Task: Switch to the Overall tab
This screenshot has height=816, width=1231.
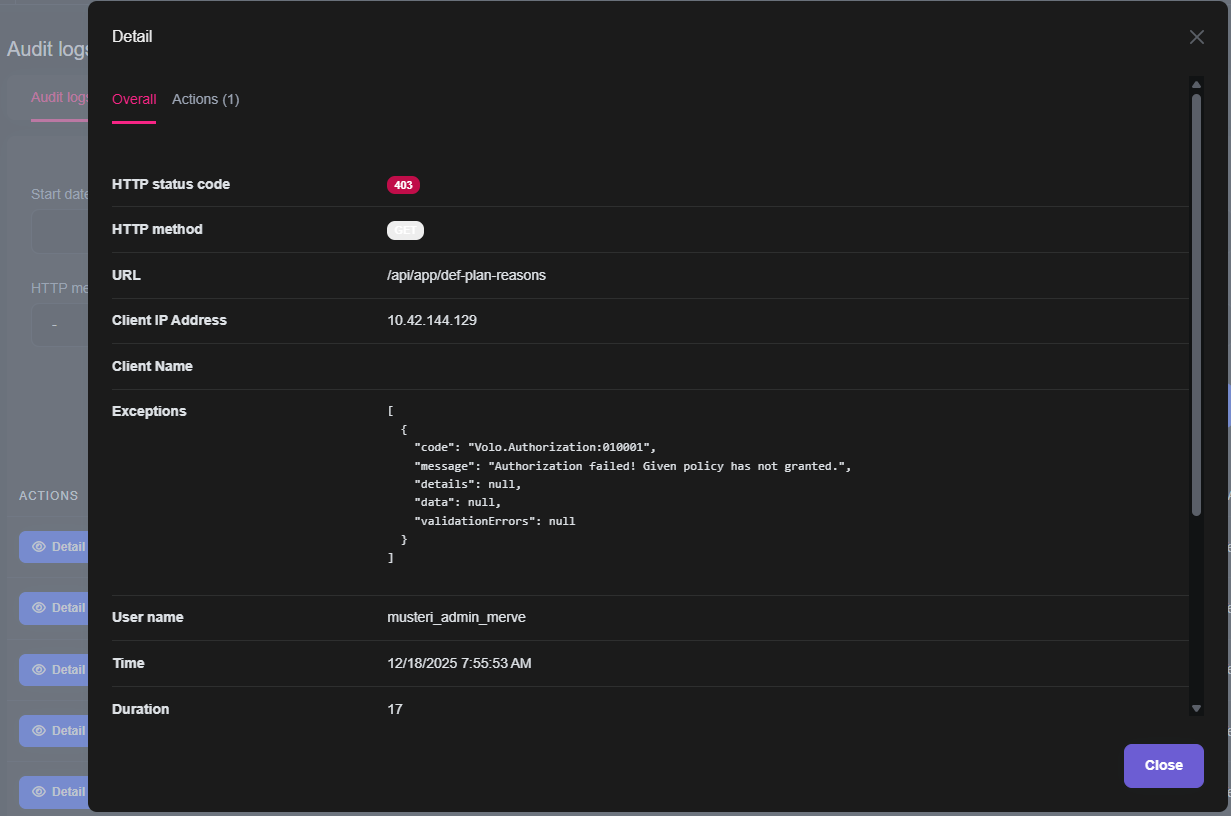Action: 134,99
